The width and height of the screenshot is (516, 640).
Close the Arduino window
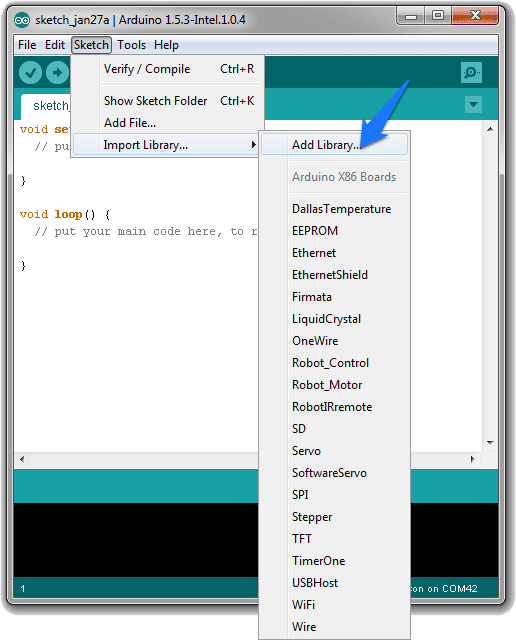pos(475,17)
